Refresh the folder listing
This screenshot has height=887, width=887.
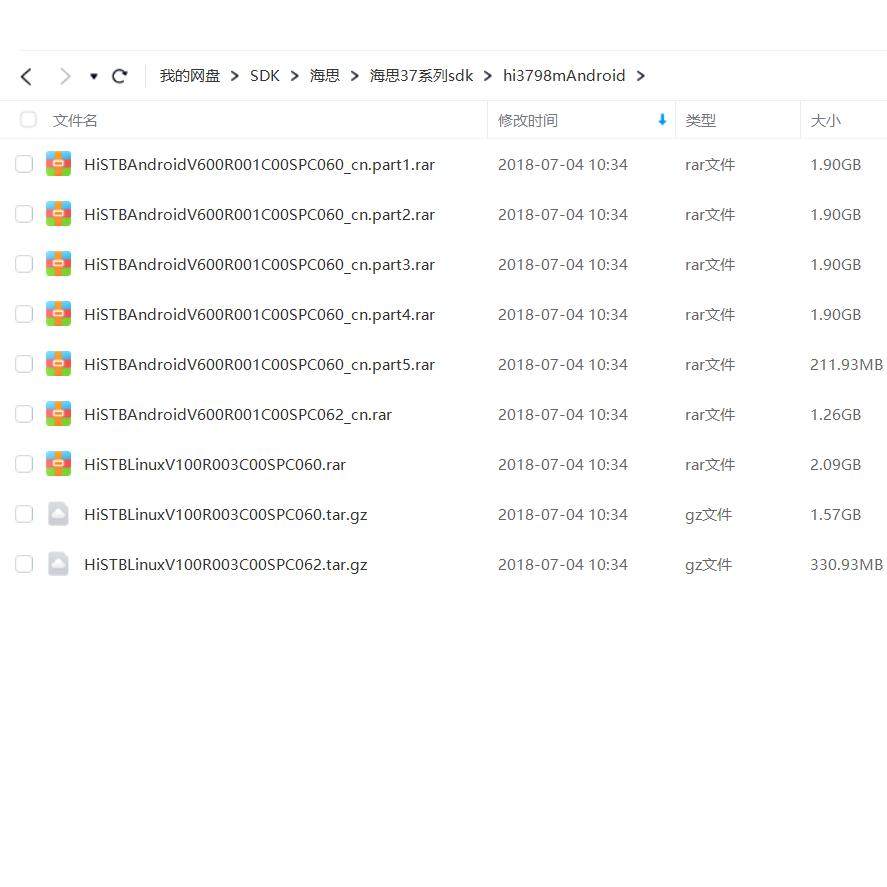[119, 76]
